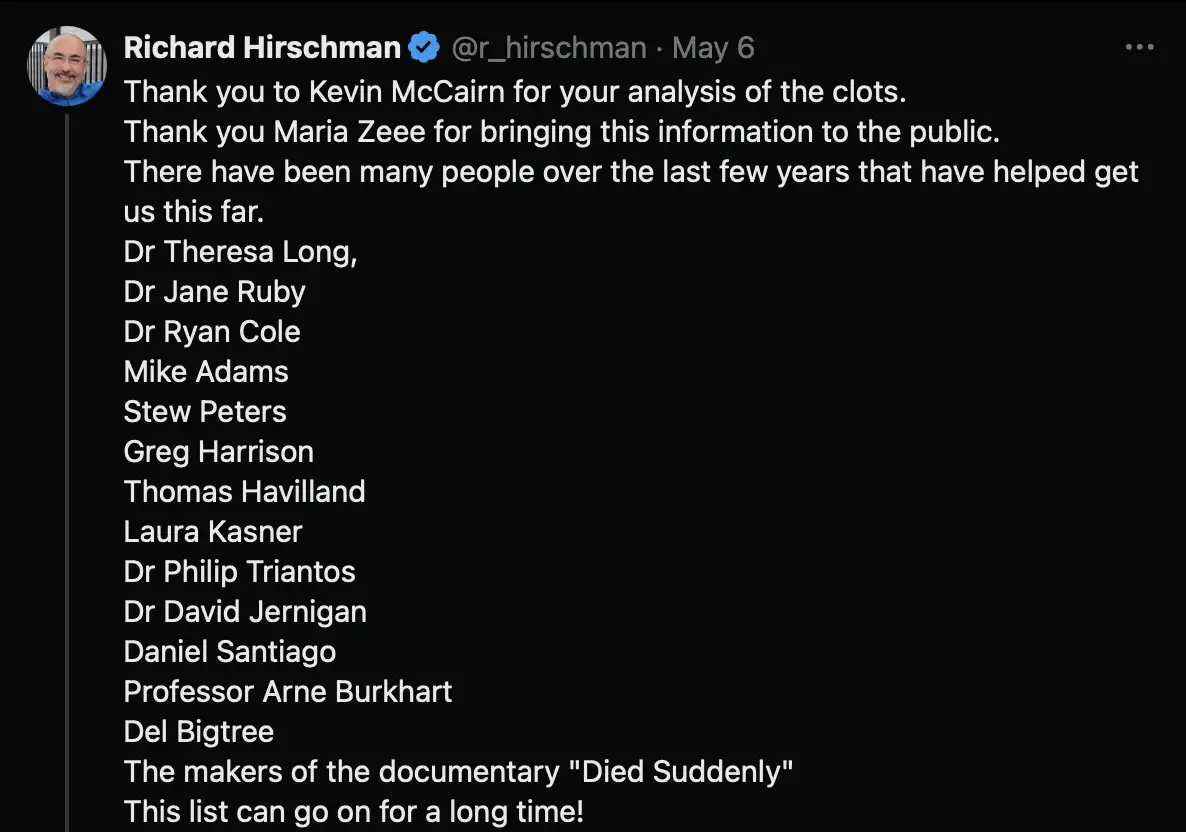The image size is (1186, 832).
Task: Click the name Mike Adams
Action: (206, 372)
